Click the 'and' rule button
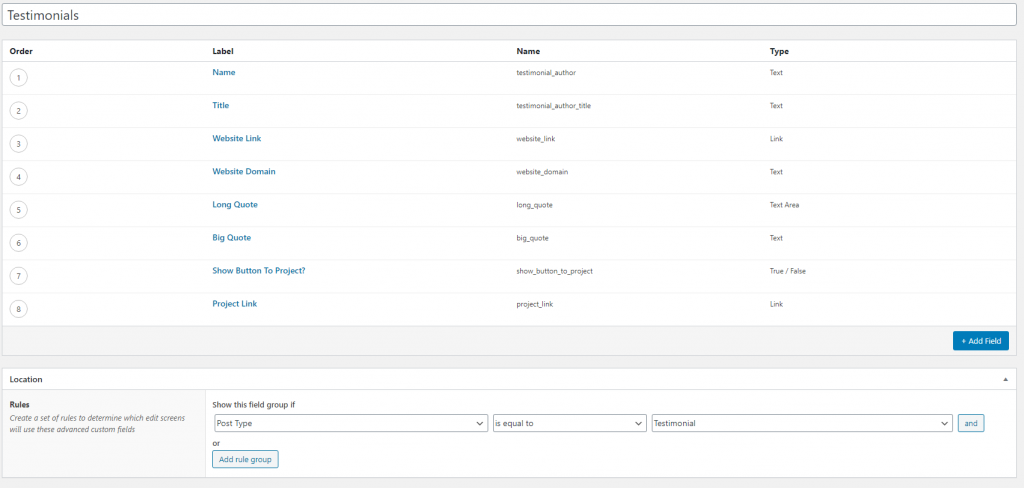Image resolution: width=1024 pixels, height=488 pixels. (971, 423)
